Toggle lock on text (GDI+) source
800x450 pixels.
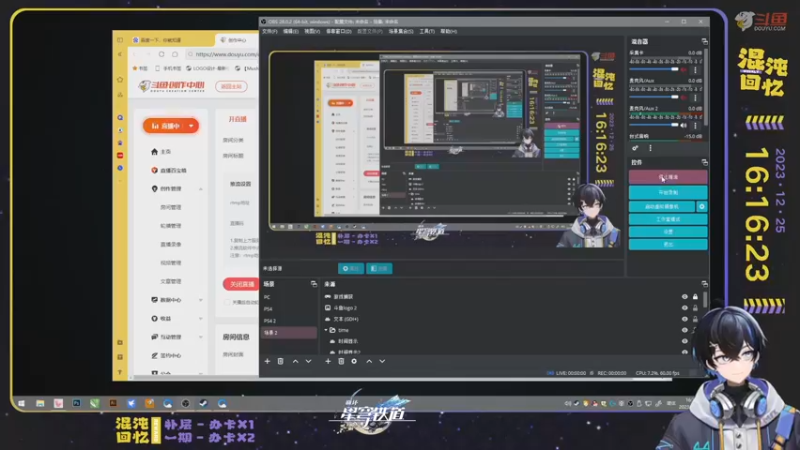click(x=695, y=319)
